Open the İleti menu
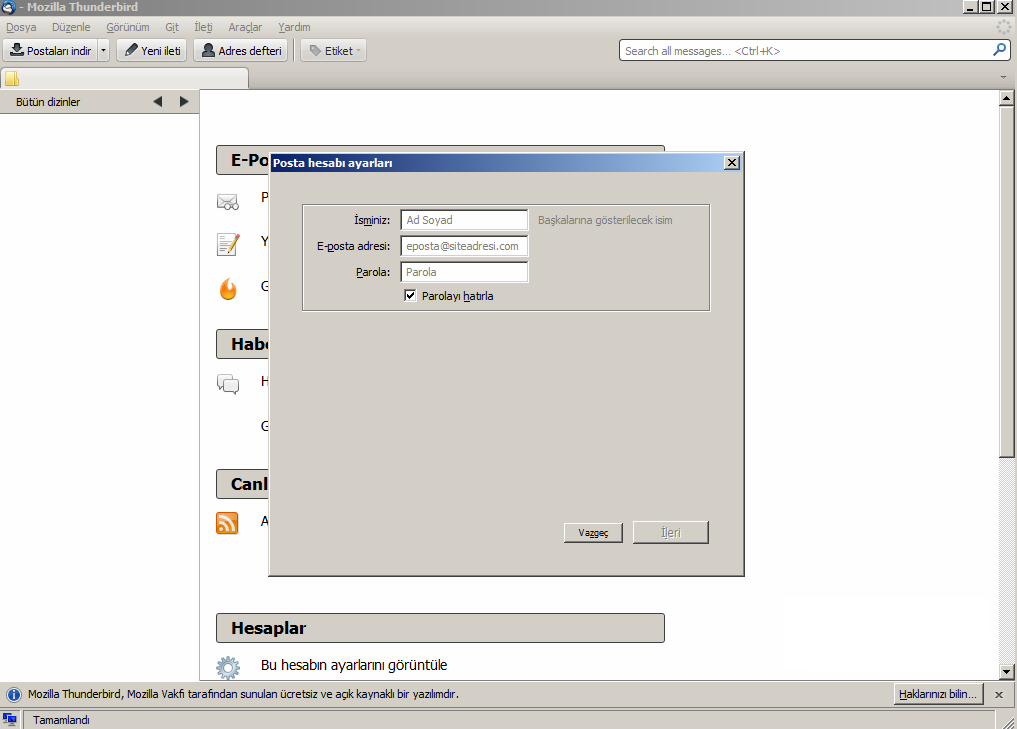The height and width of the screenshot is (729, 1017). [x=203, y=27]
